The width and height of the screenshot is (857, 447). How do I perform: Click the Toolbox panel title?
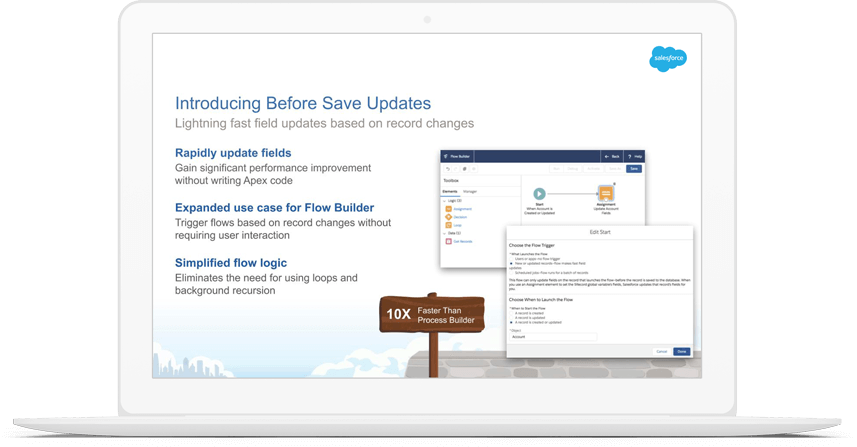pos(451,180)
